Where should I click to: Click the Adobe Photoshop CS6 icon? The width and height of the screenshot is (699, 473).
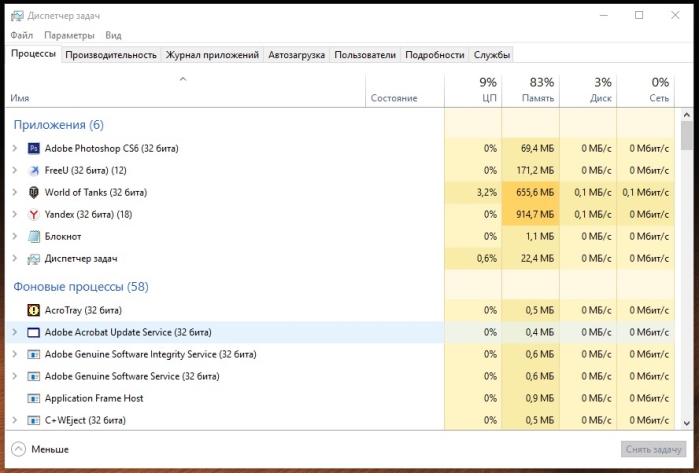33,148
